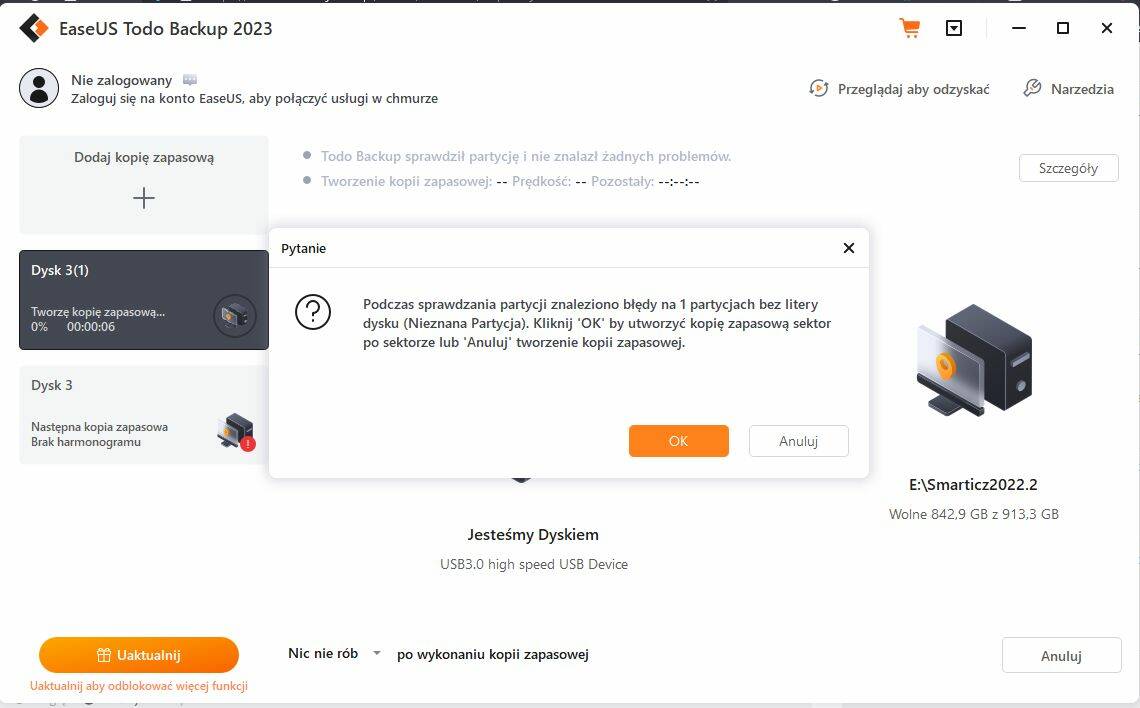Click the EaseUS Todo Backup 2023 title
Viewport: 1140px width, 708px height.
point(166,28)
